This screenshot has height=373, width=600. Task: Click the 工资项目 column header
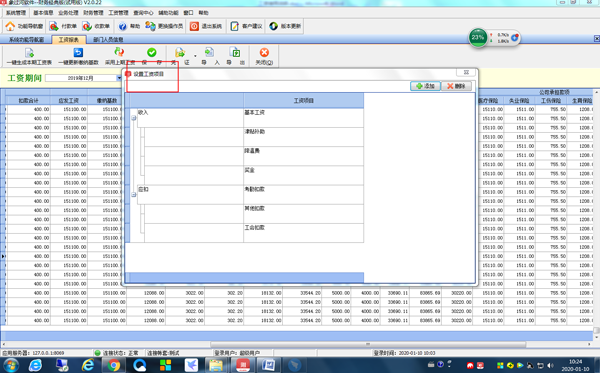(303, 101)
